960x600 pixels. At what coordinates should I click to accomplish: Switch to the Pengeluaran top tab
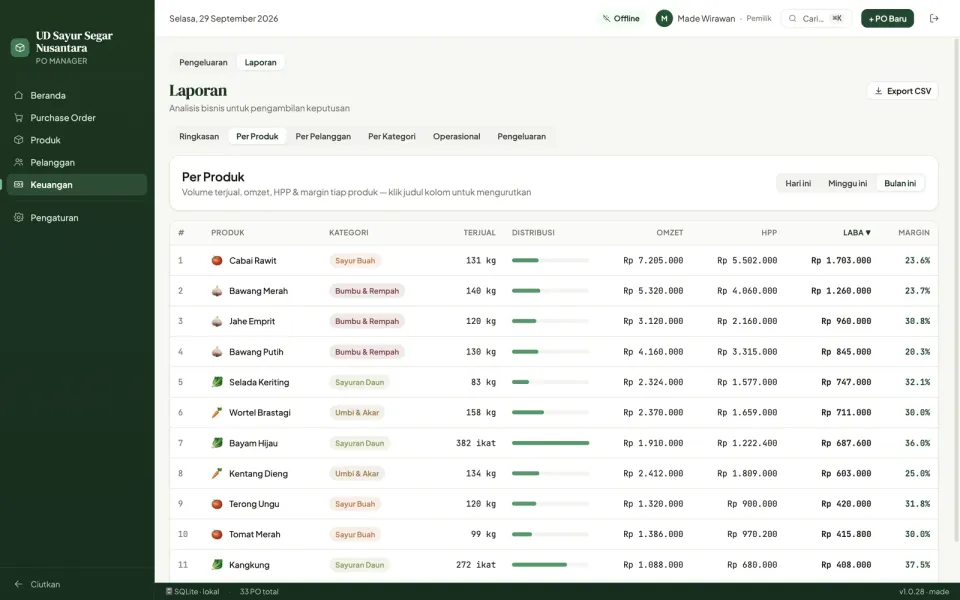click(203, 62)
